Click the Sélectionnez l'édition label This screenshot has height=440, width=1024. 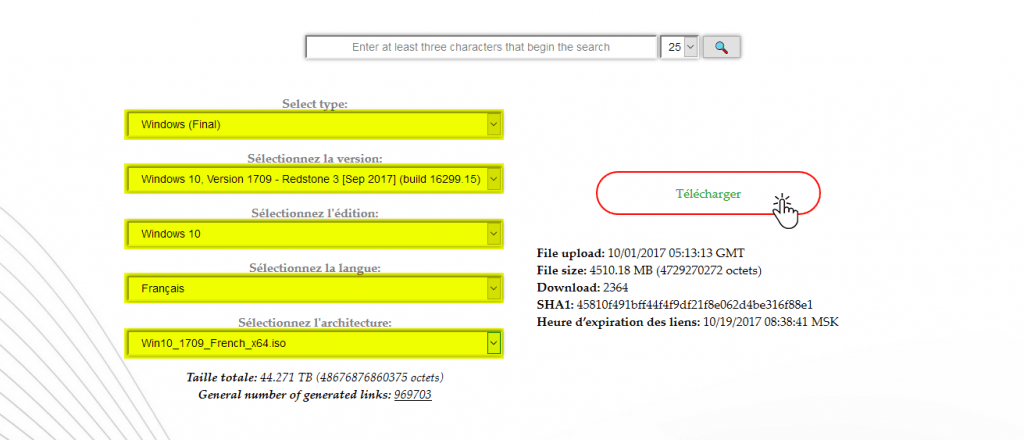click(x=315, y=213)
